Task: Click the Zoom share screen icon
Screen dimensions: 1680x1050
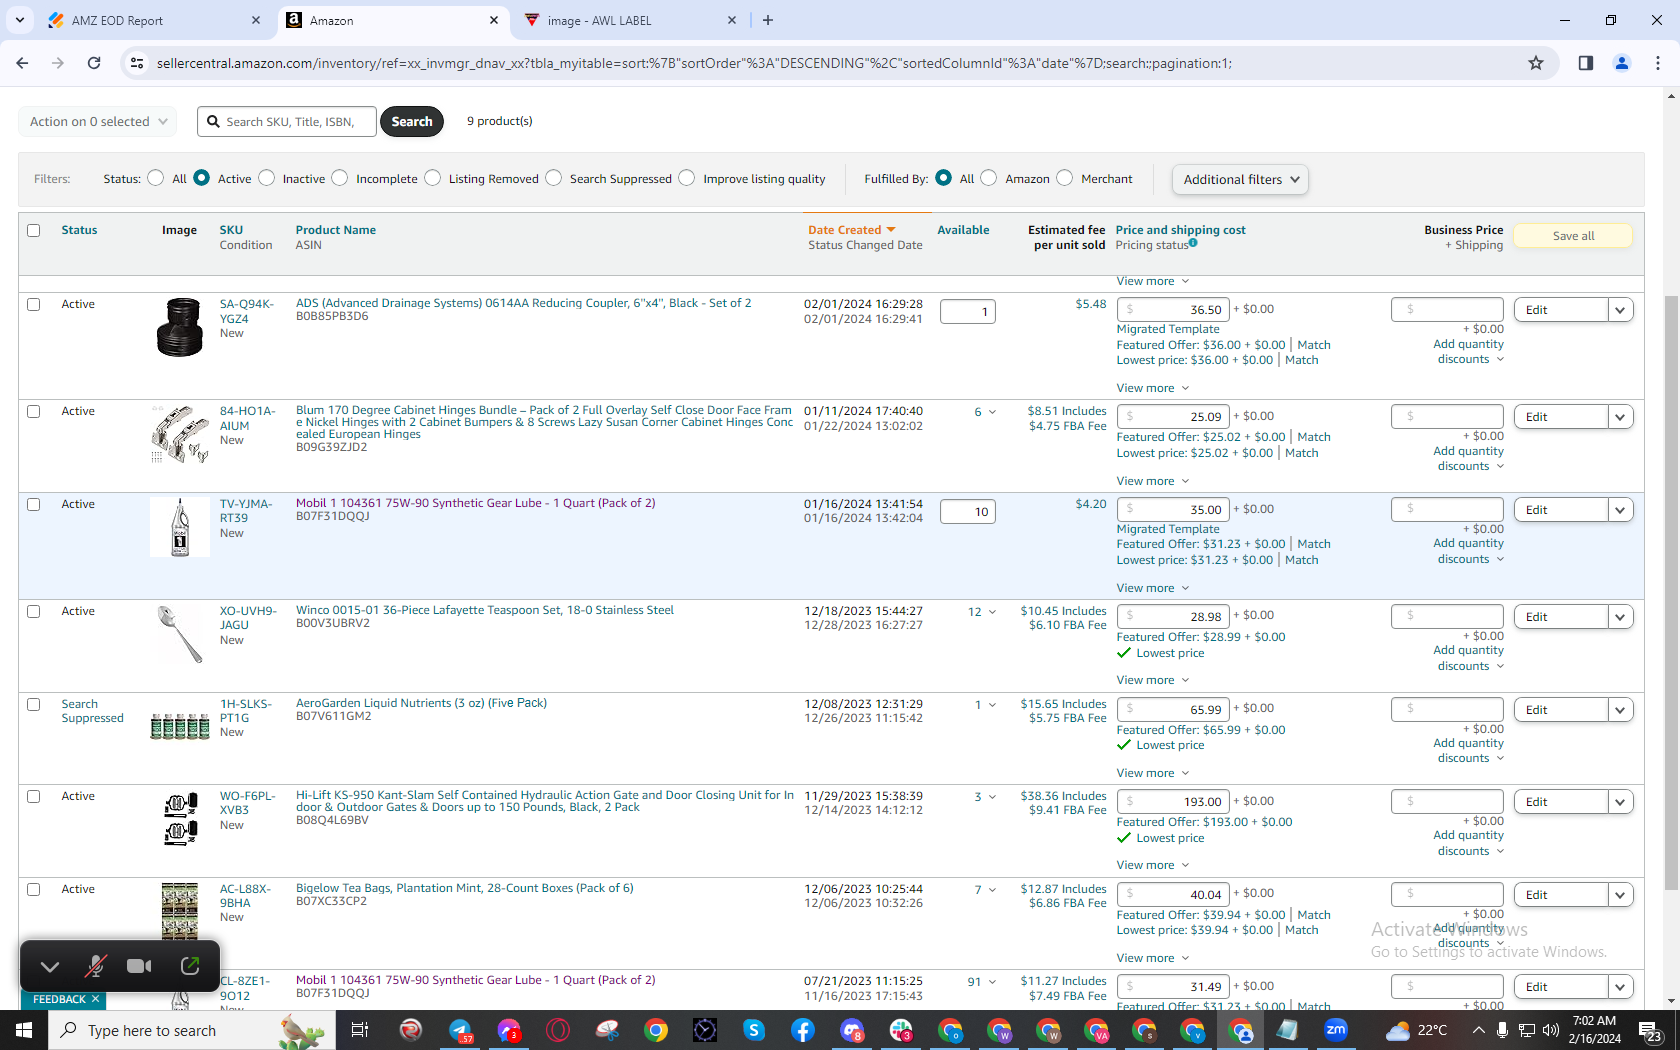Action: (x=190, y=966)
